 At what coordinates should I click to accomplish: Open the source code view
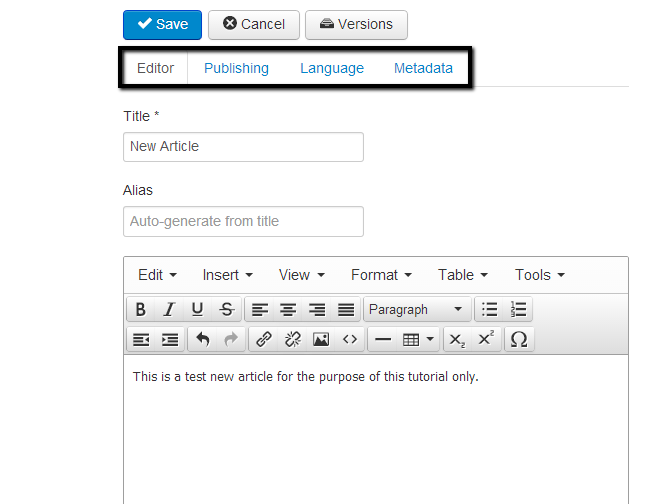[349, 339]
